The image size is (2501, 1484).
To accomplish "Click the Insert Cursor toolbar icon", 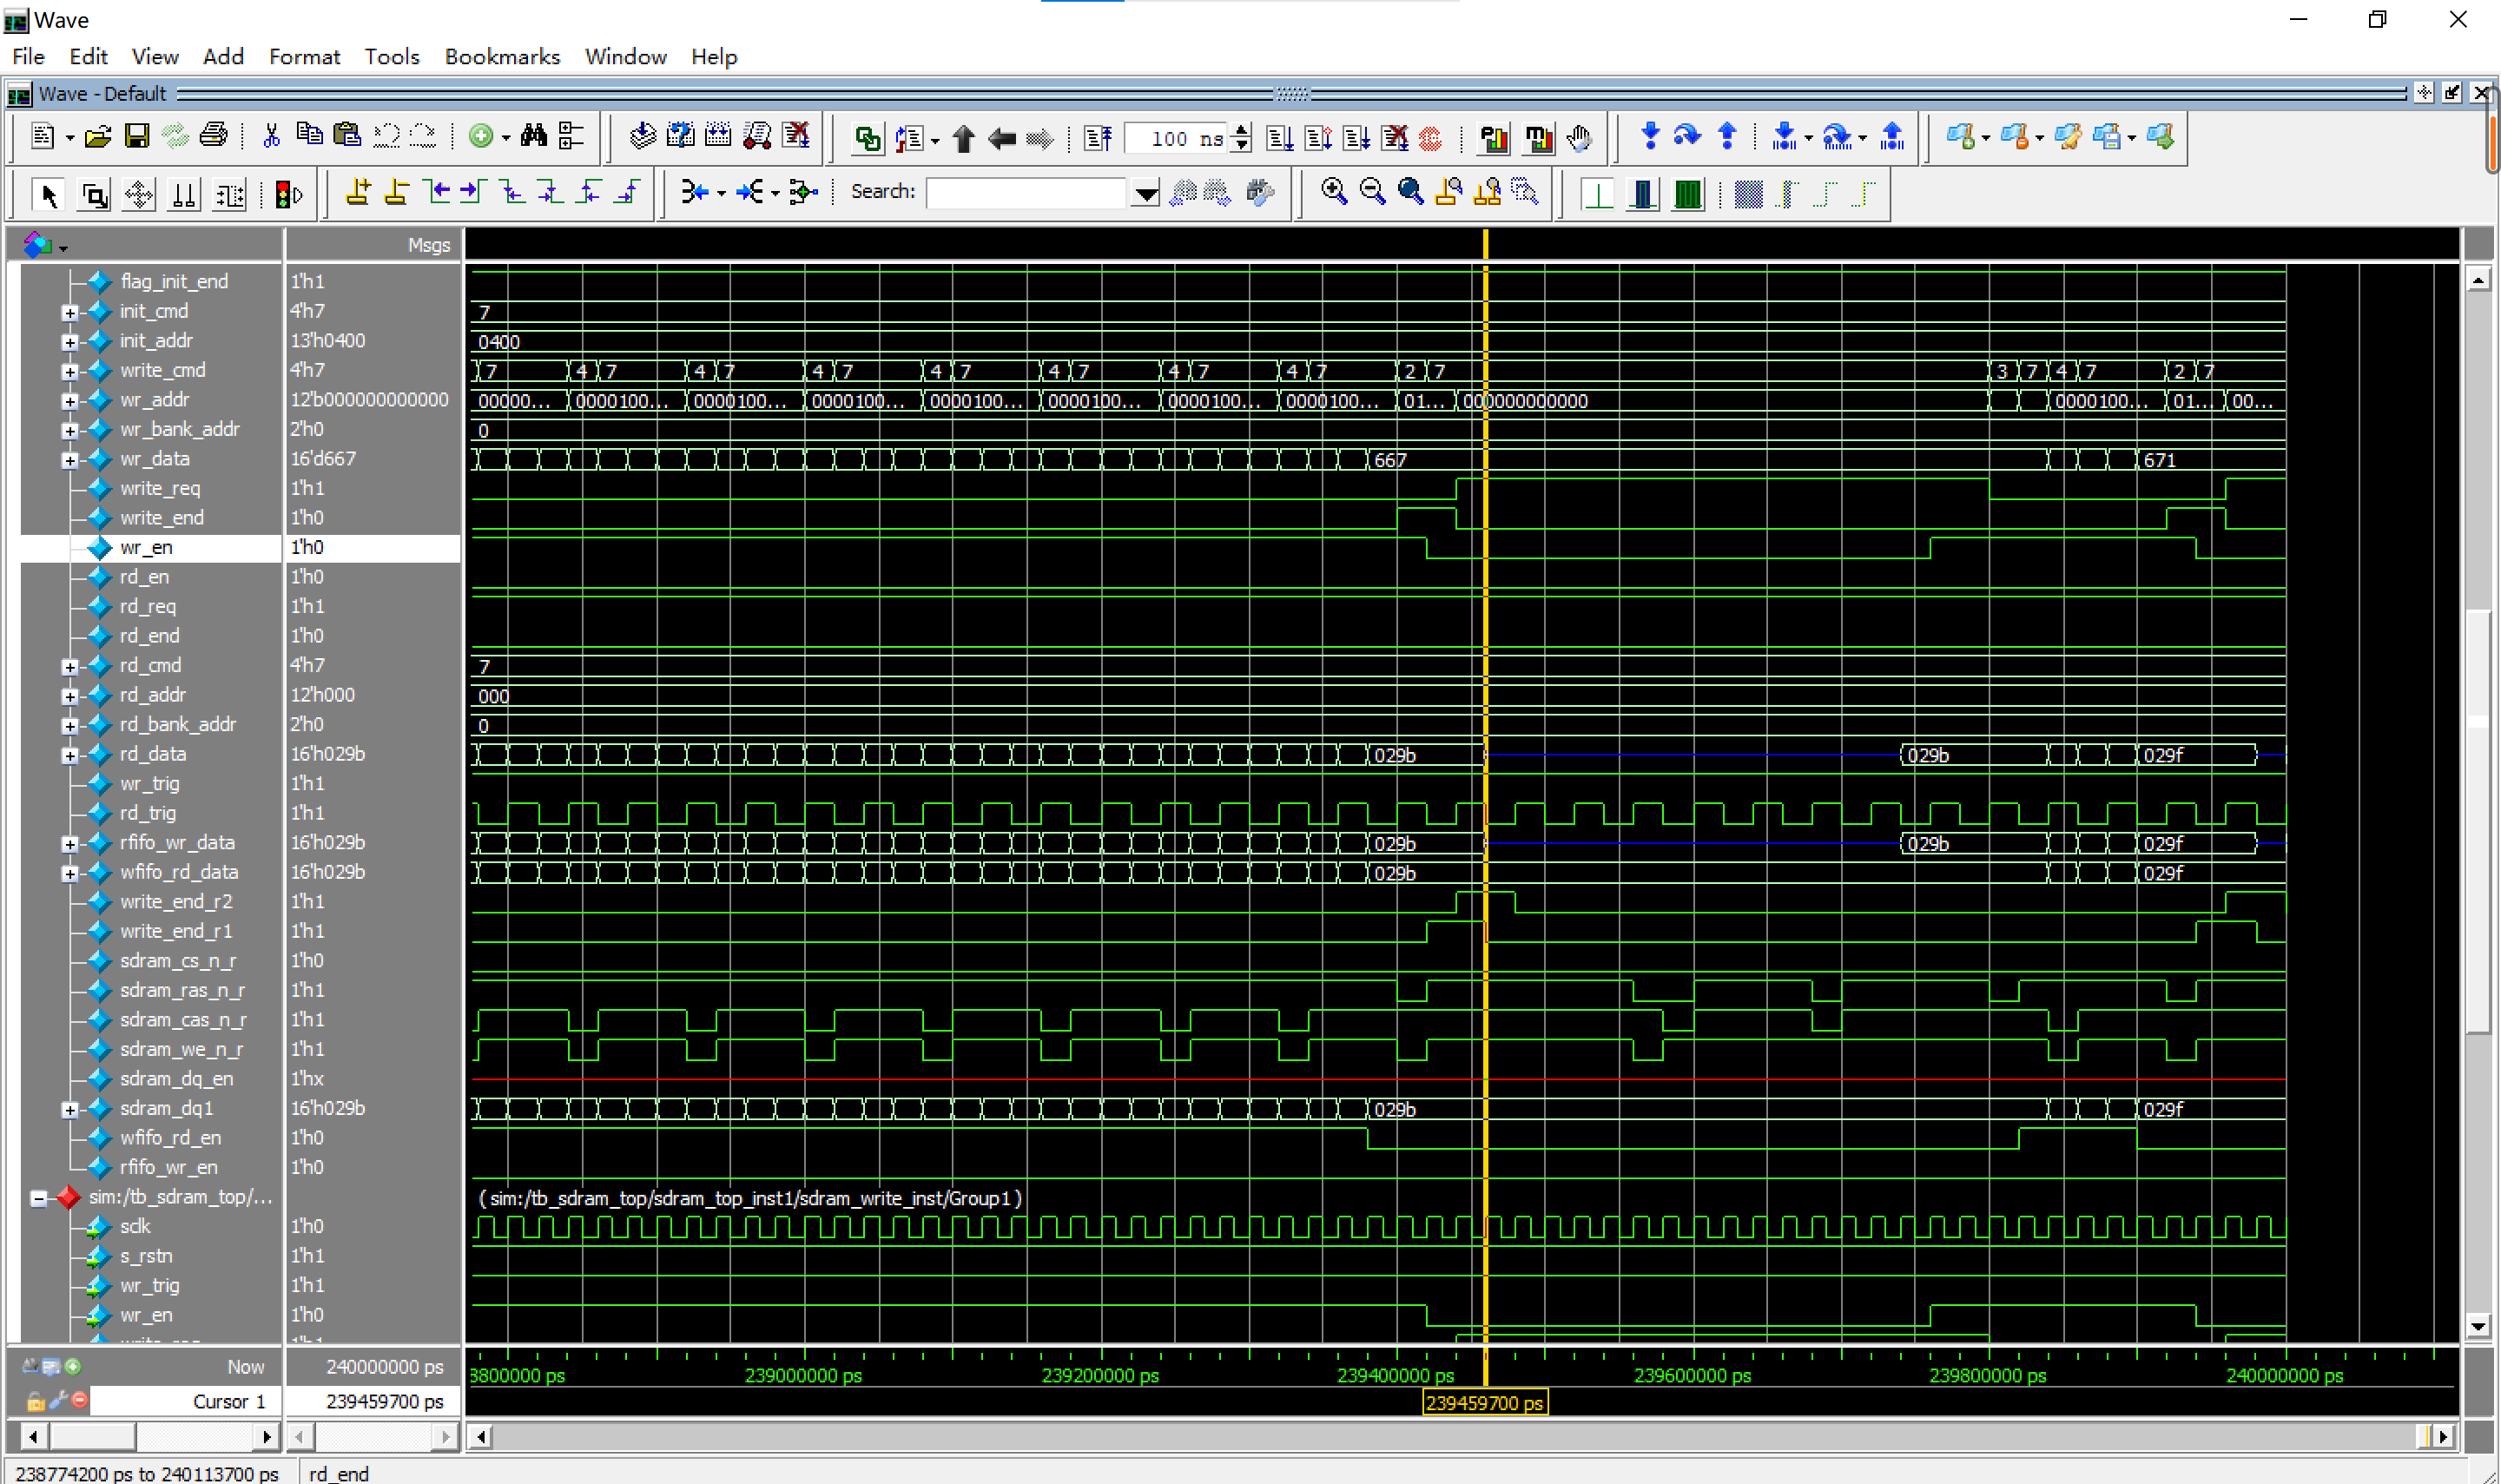I will (x=357, y=192).
